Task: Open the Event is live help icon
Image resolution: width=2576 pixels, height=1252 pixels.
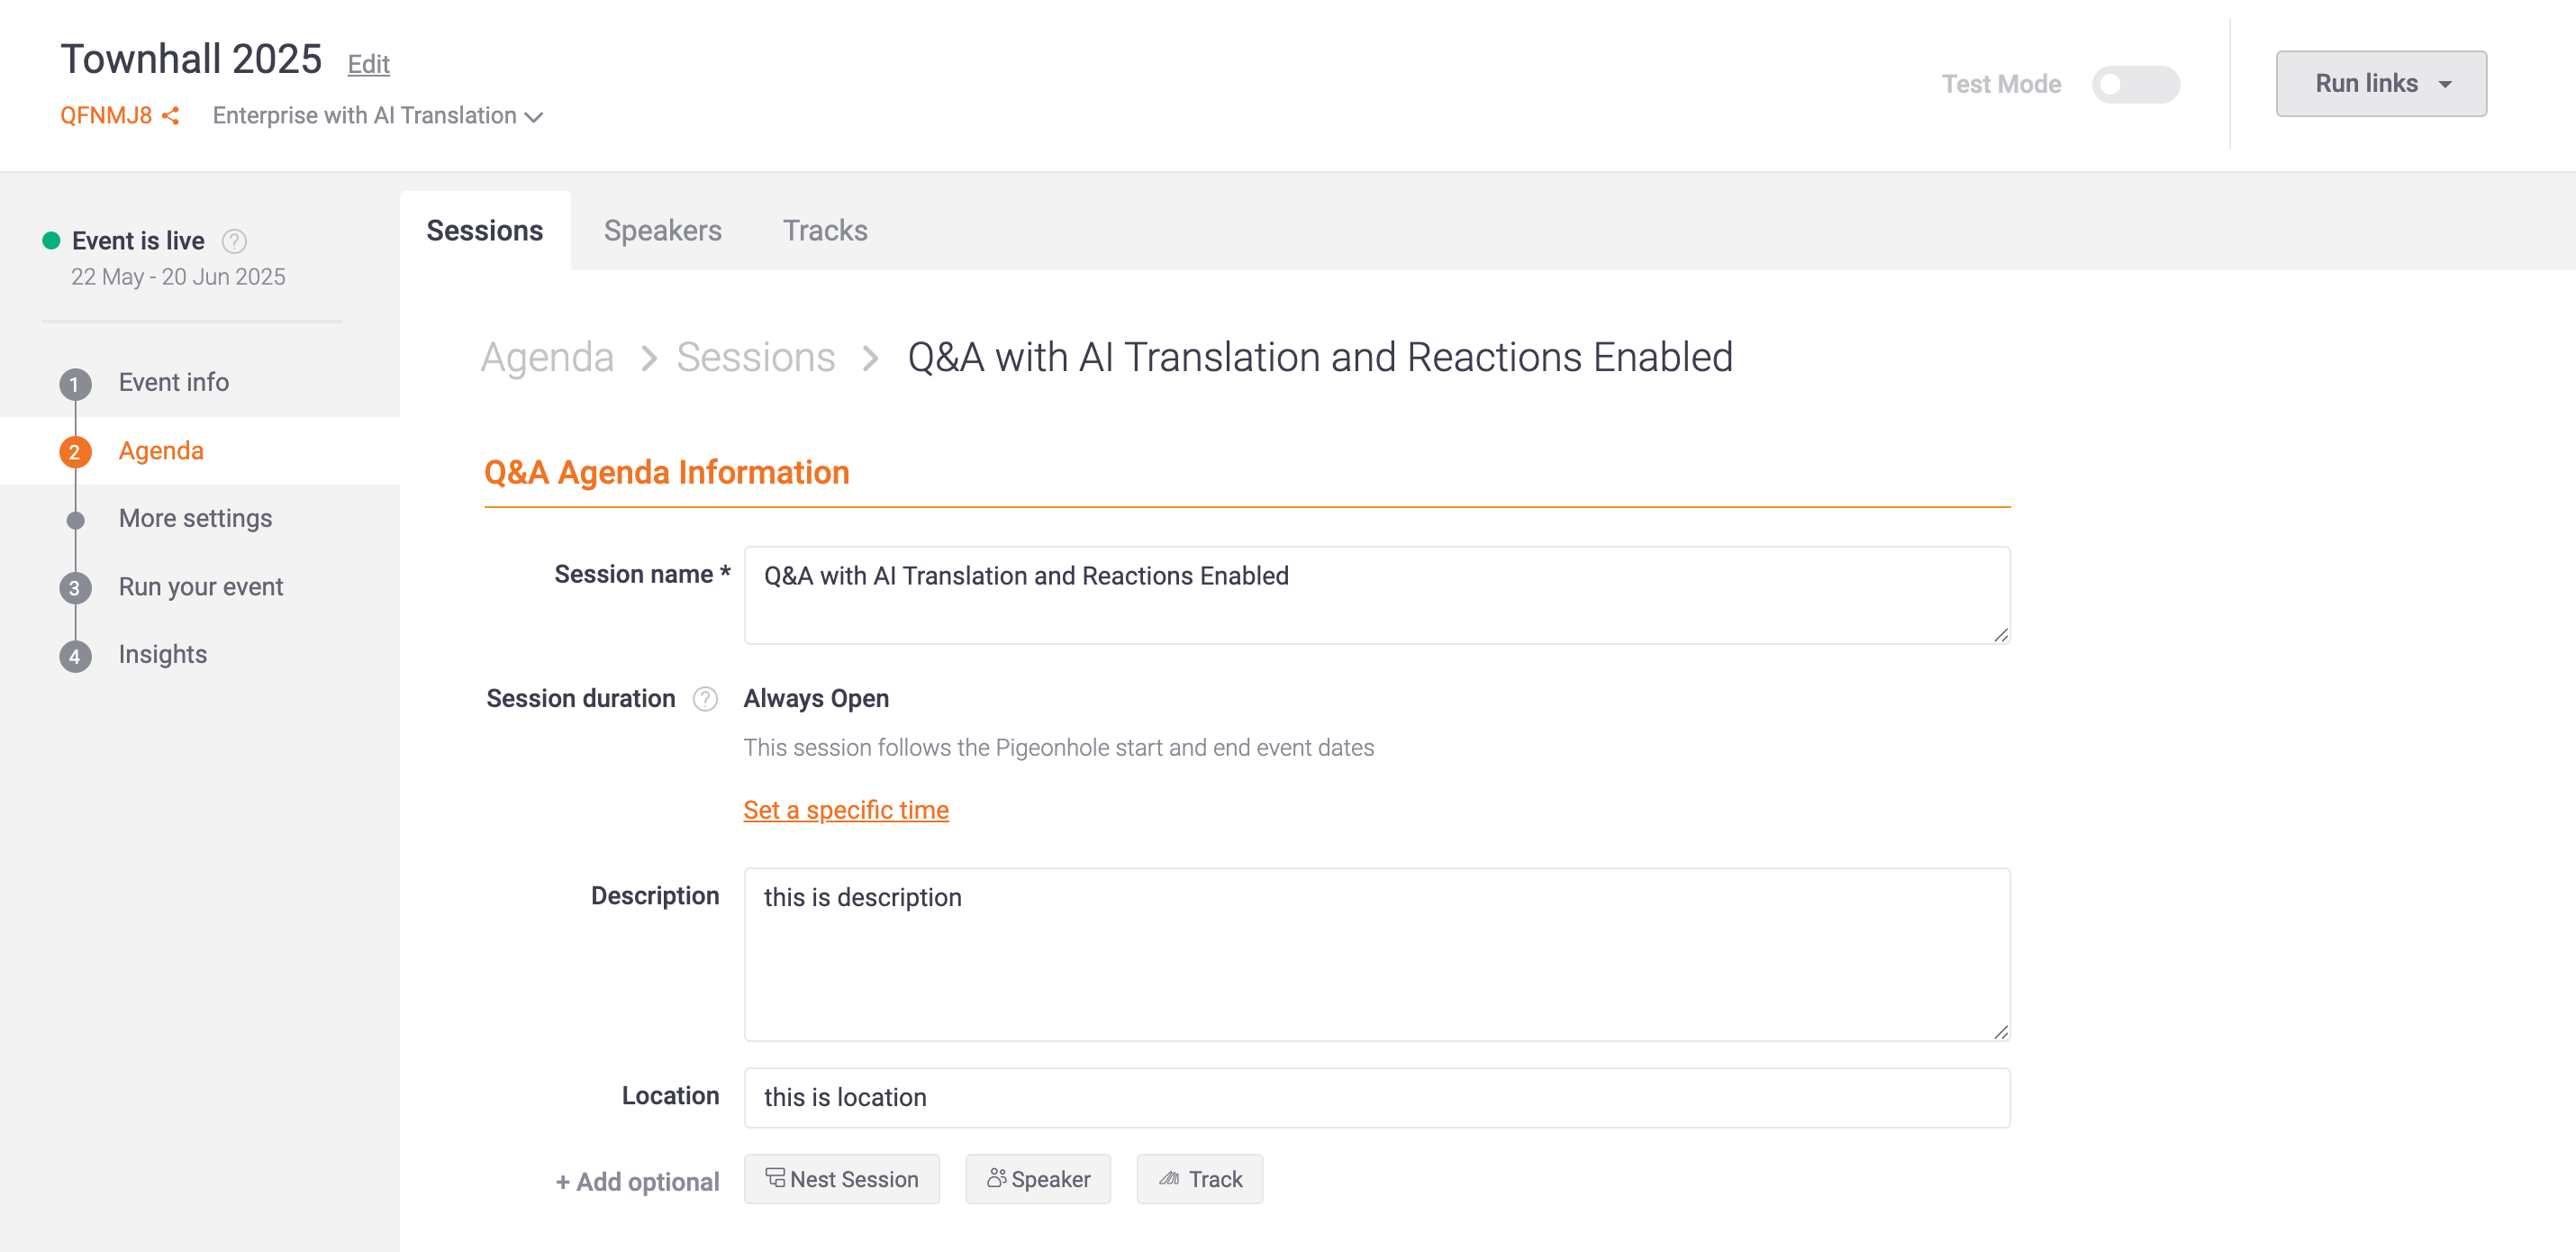Action: point(234,241)
